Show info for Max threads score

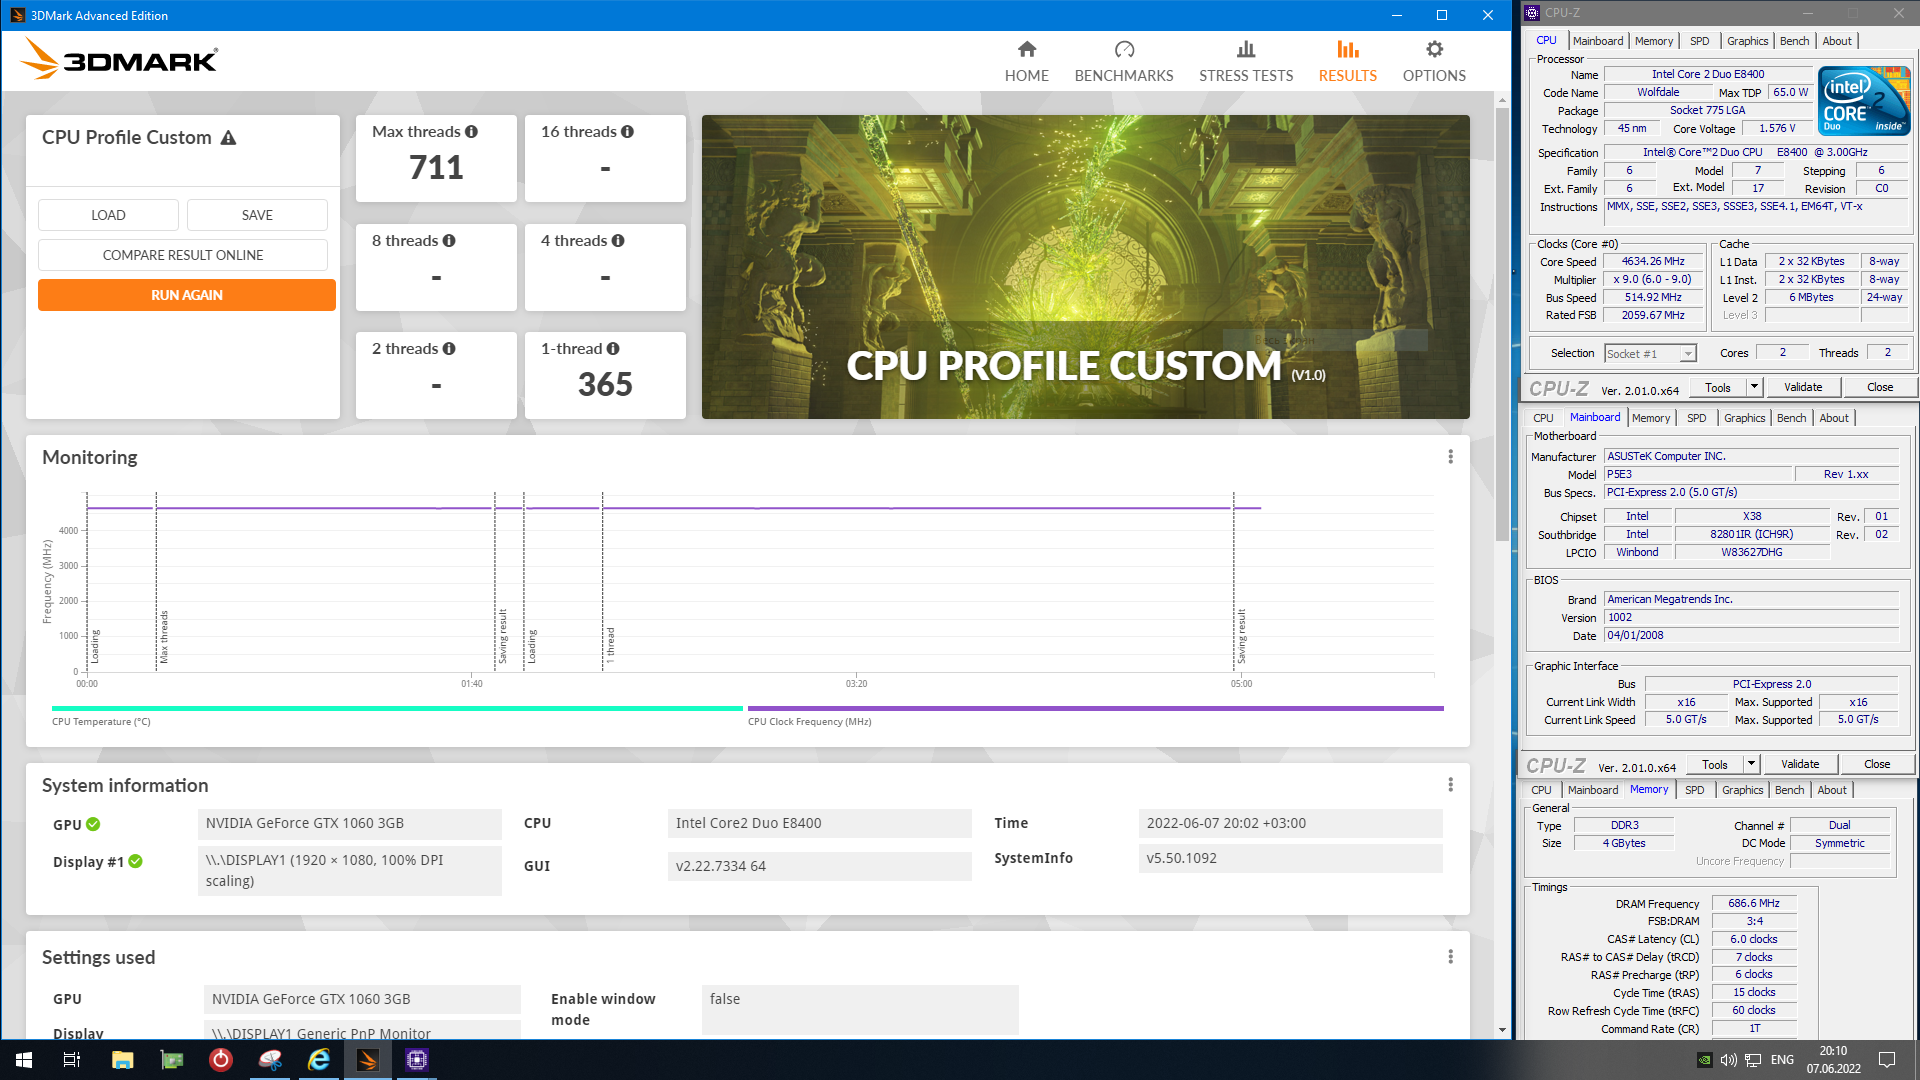471,132
